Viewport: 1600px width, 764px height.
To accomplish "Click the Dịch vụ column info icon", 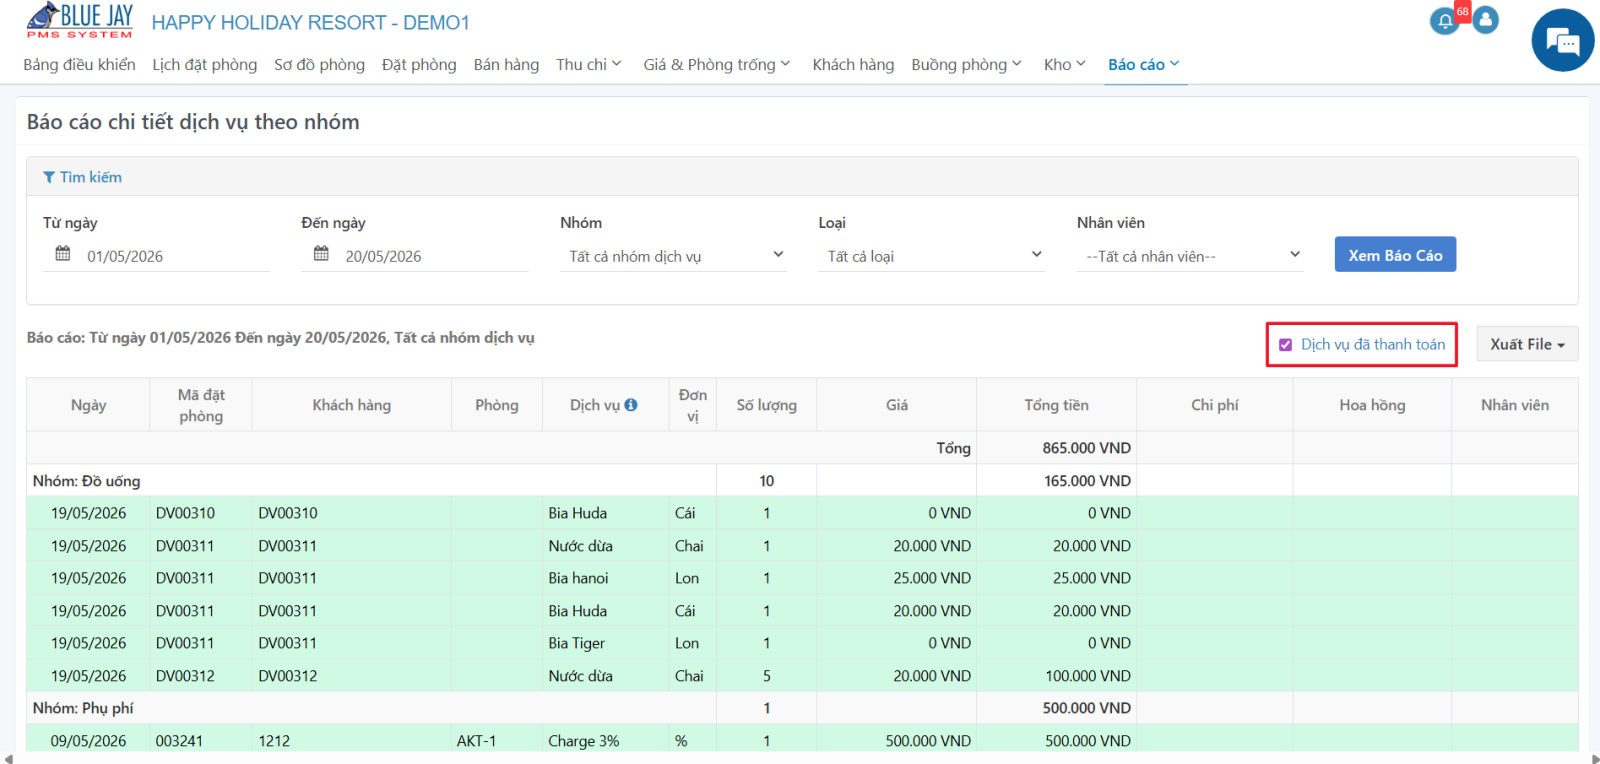I will pyautogui.click(x=631, y=405).
